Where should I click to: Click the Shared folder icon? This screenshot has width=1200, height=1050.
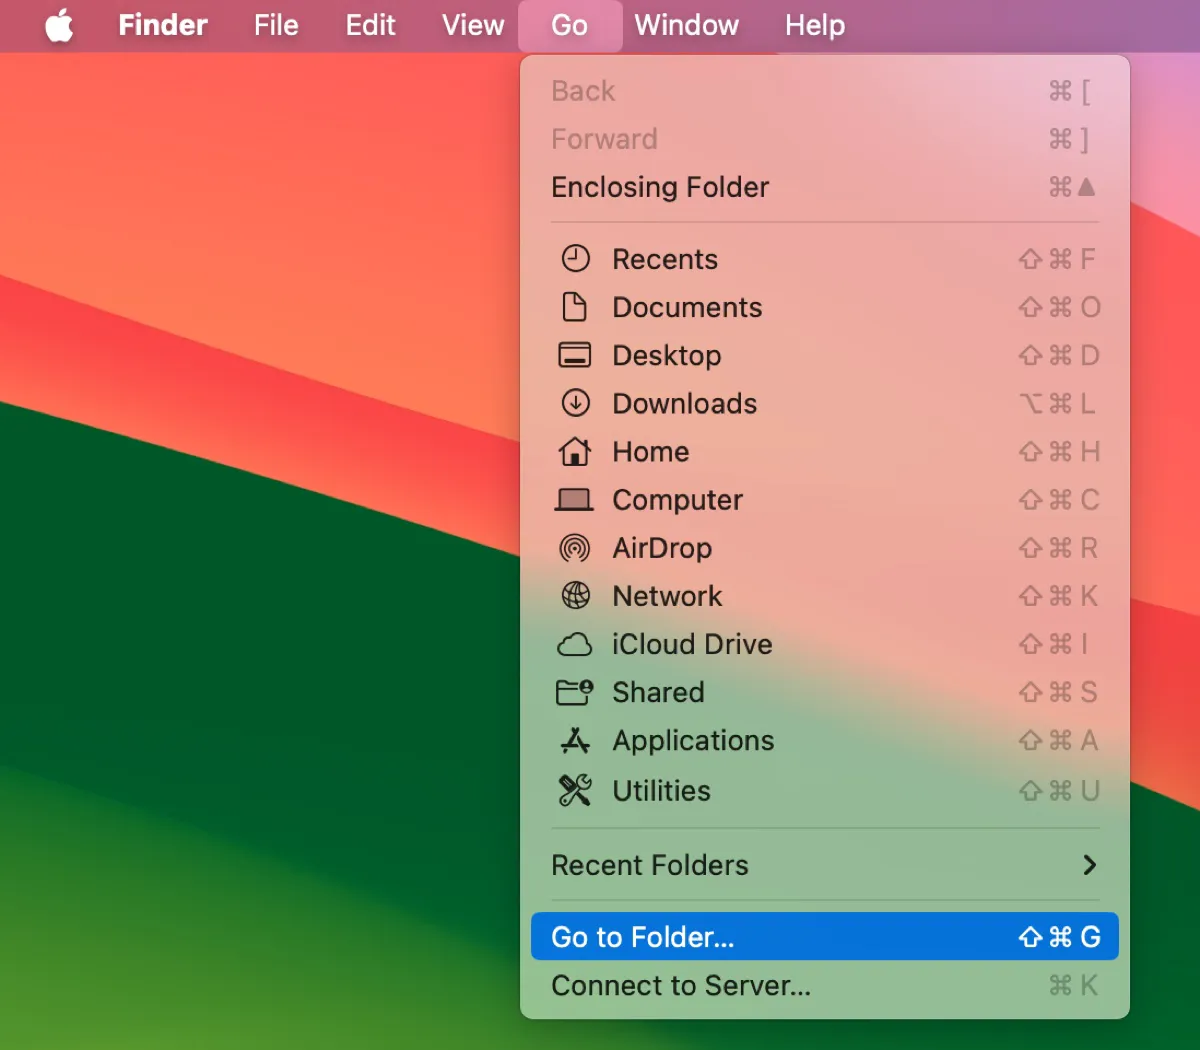575,692
